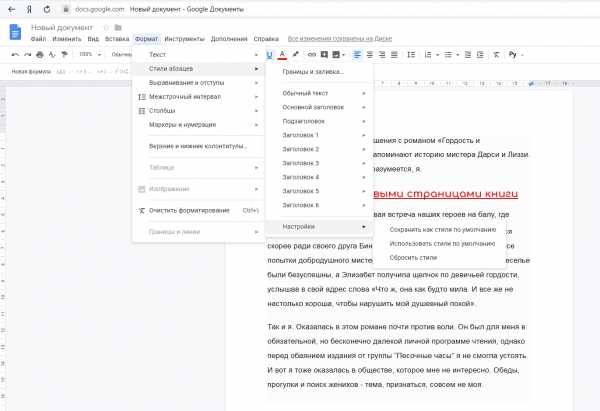Open the Справка menu
The image size is (600, 411).
point(266,39)
